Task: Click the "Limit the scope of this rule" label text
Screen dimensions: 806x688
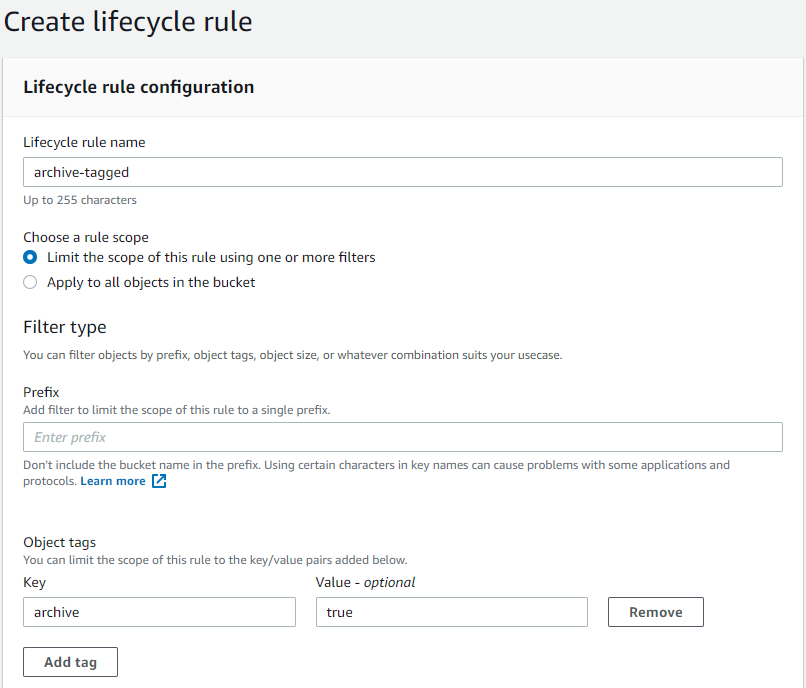Action: click(x=211, y=257)
